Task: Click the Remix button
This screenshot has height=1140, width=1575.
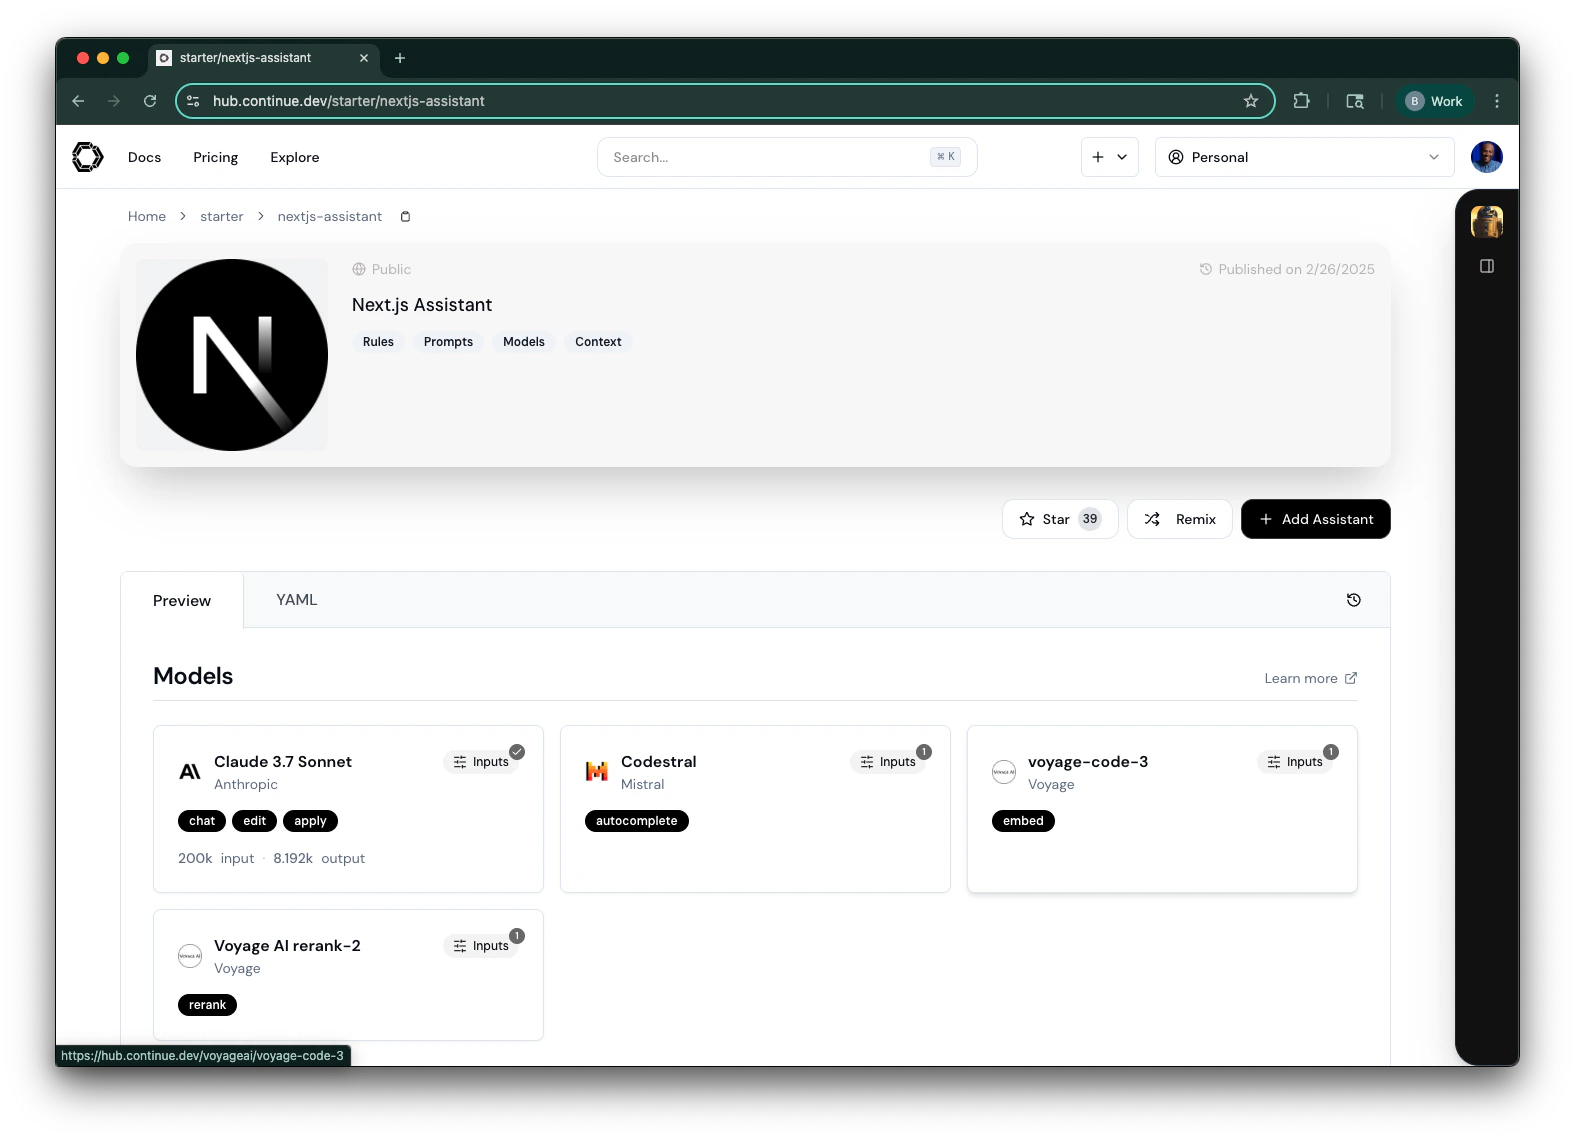Action: (1180, 519)
